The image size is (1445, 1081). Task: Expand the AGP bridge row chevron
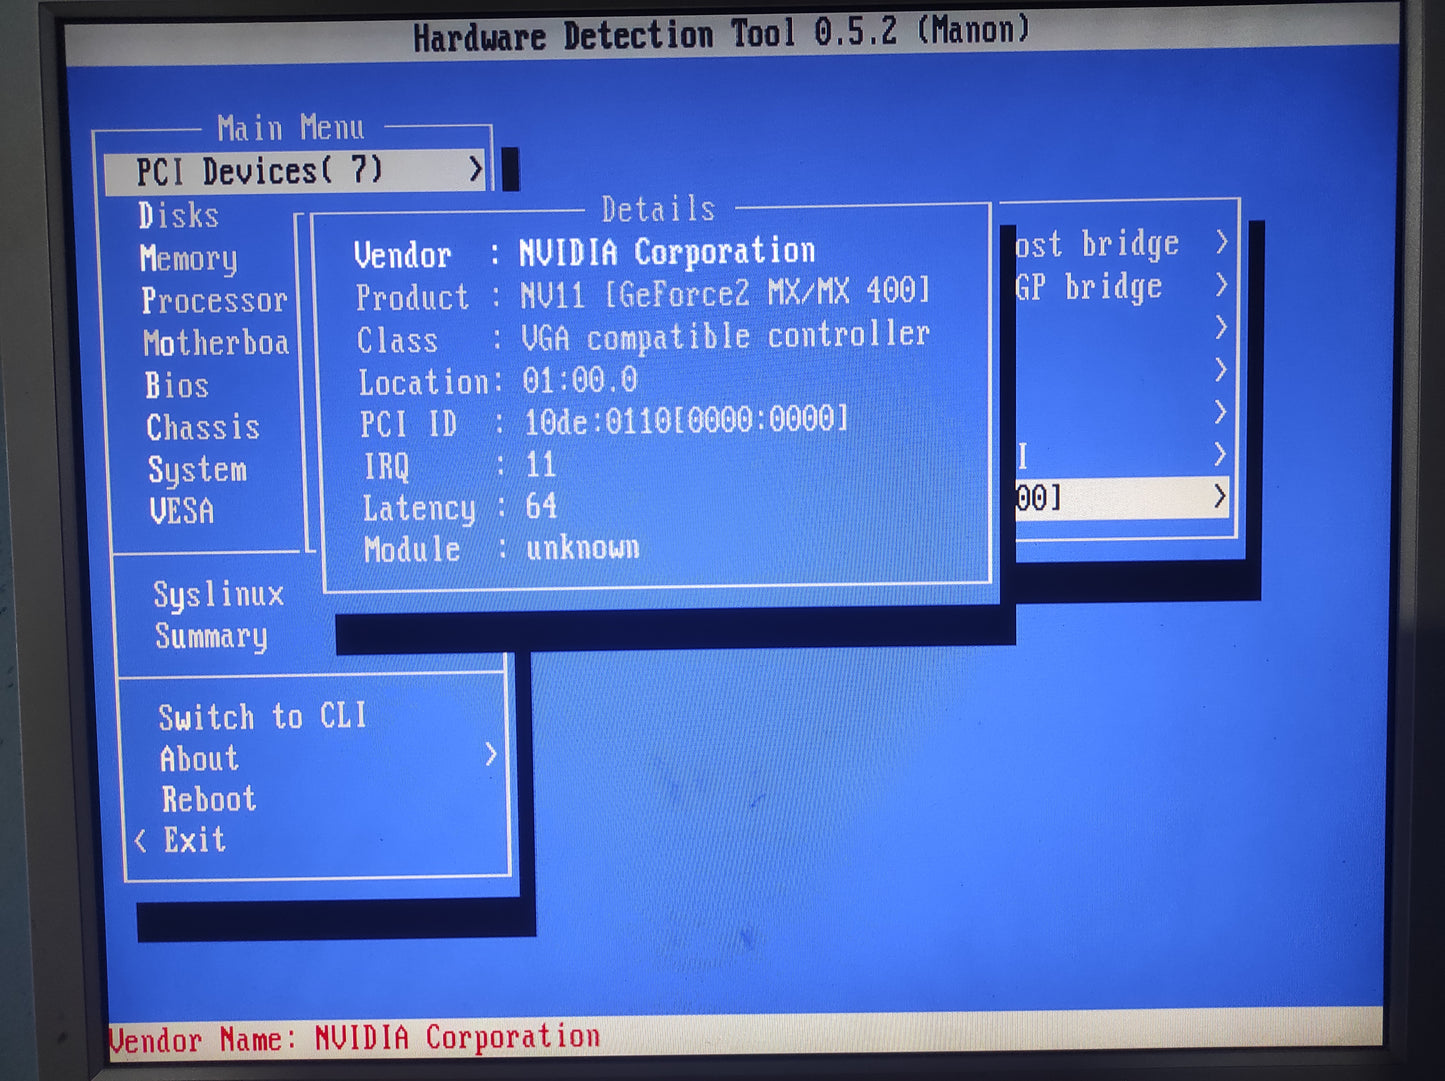(1220, 287)
